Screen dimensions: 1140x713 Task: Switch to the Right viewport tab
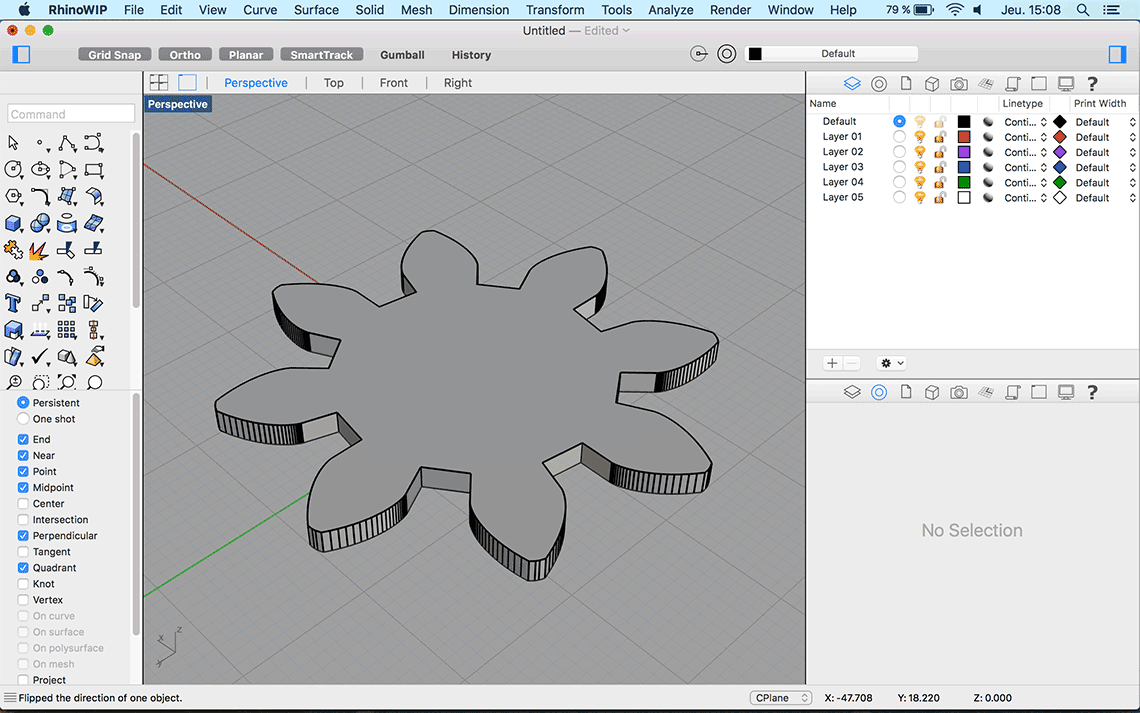[458, 83]
